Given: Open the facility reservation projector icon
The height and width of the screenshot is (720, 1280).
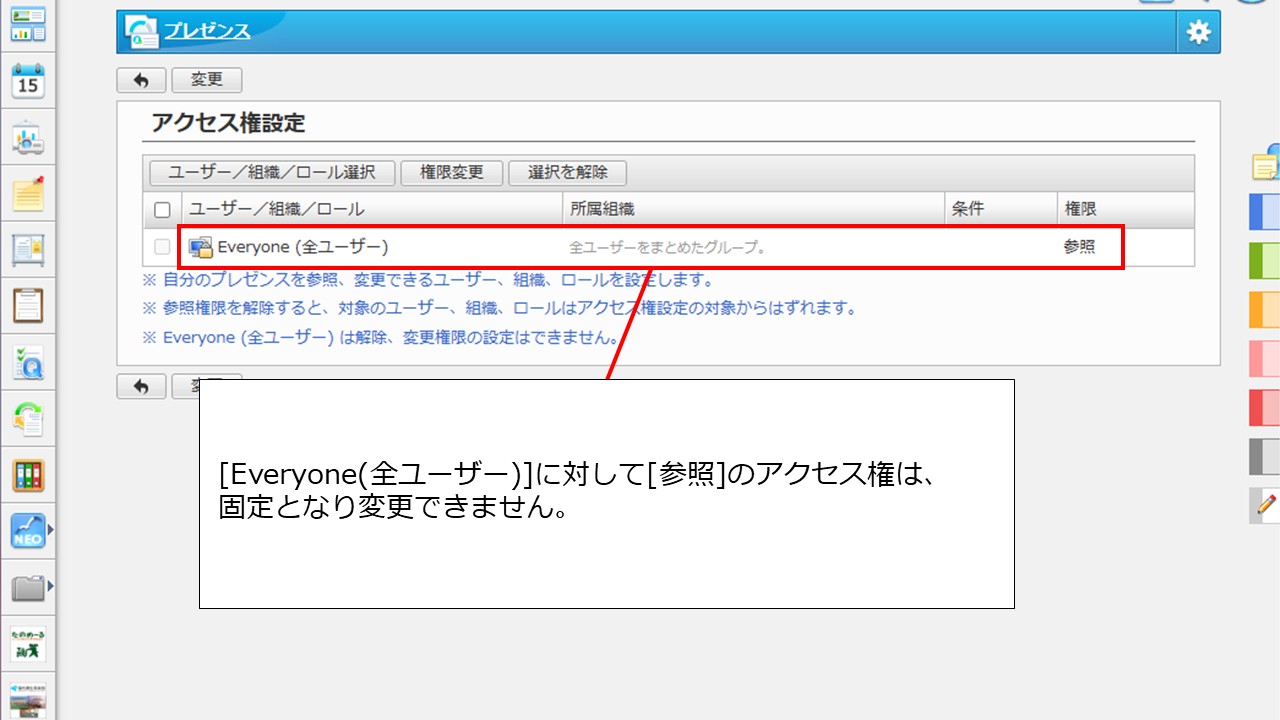Looking at the screenshot, I should (28, 138).
